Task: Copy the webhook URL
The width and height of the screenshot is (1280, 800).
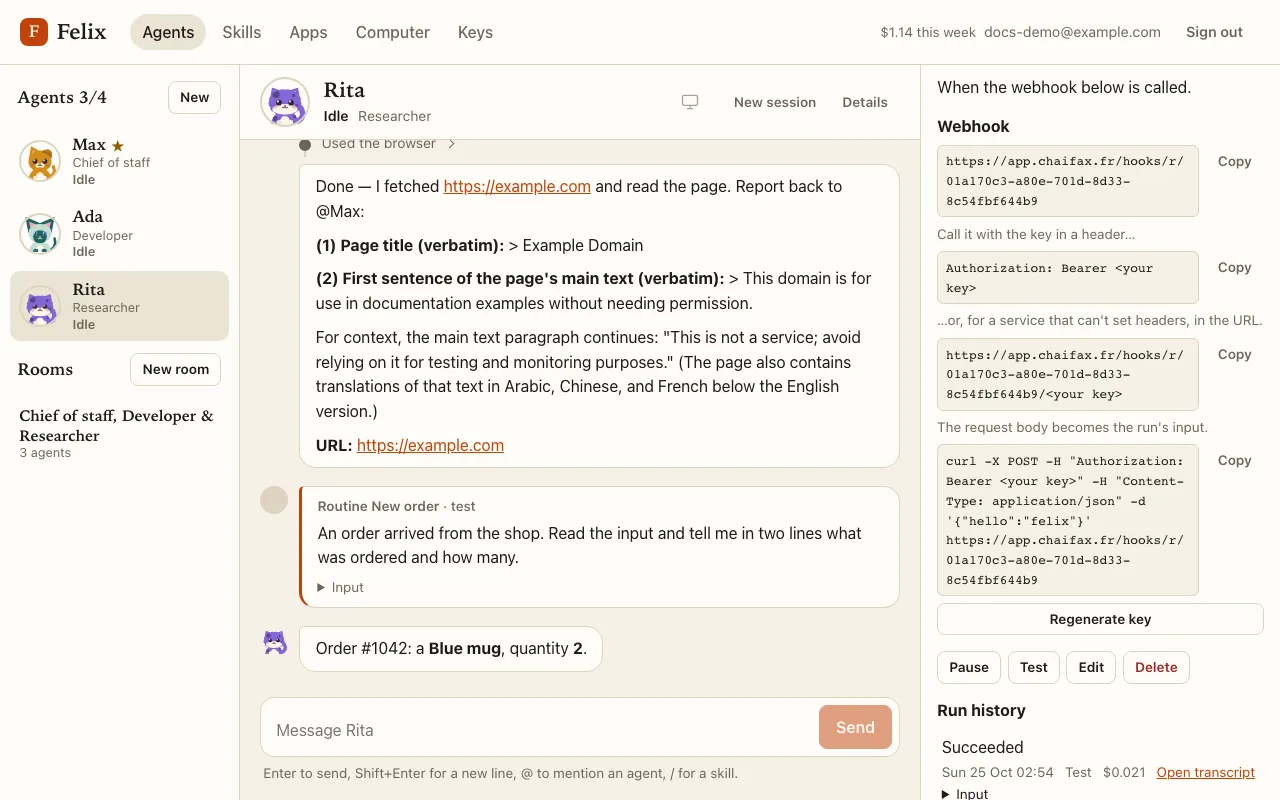Action: [1234, 161]
